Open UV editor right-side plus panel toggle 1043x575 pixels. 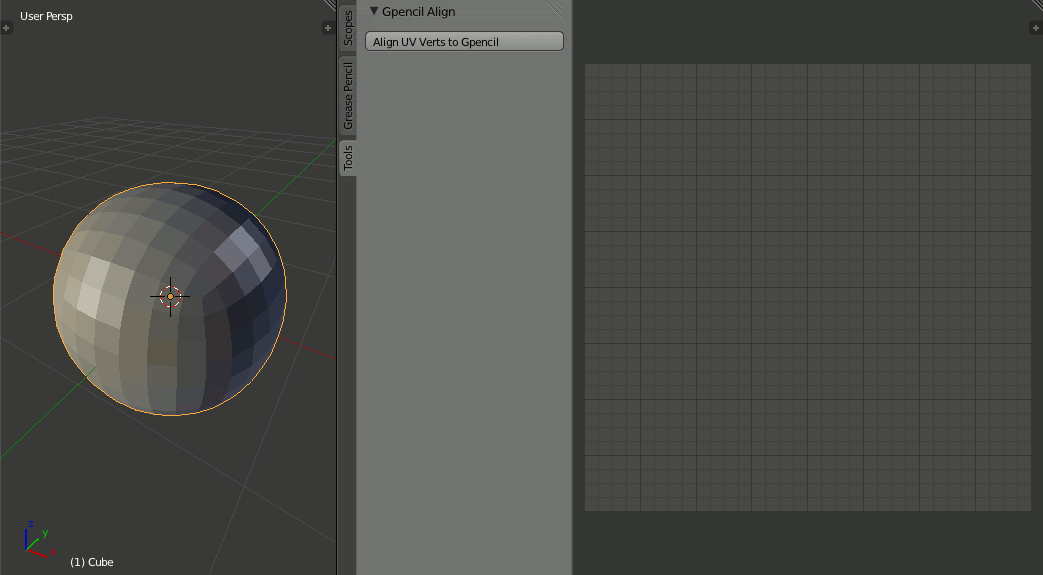pyautogui.click(x=1036, y=27)
